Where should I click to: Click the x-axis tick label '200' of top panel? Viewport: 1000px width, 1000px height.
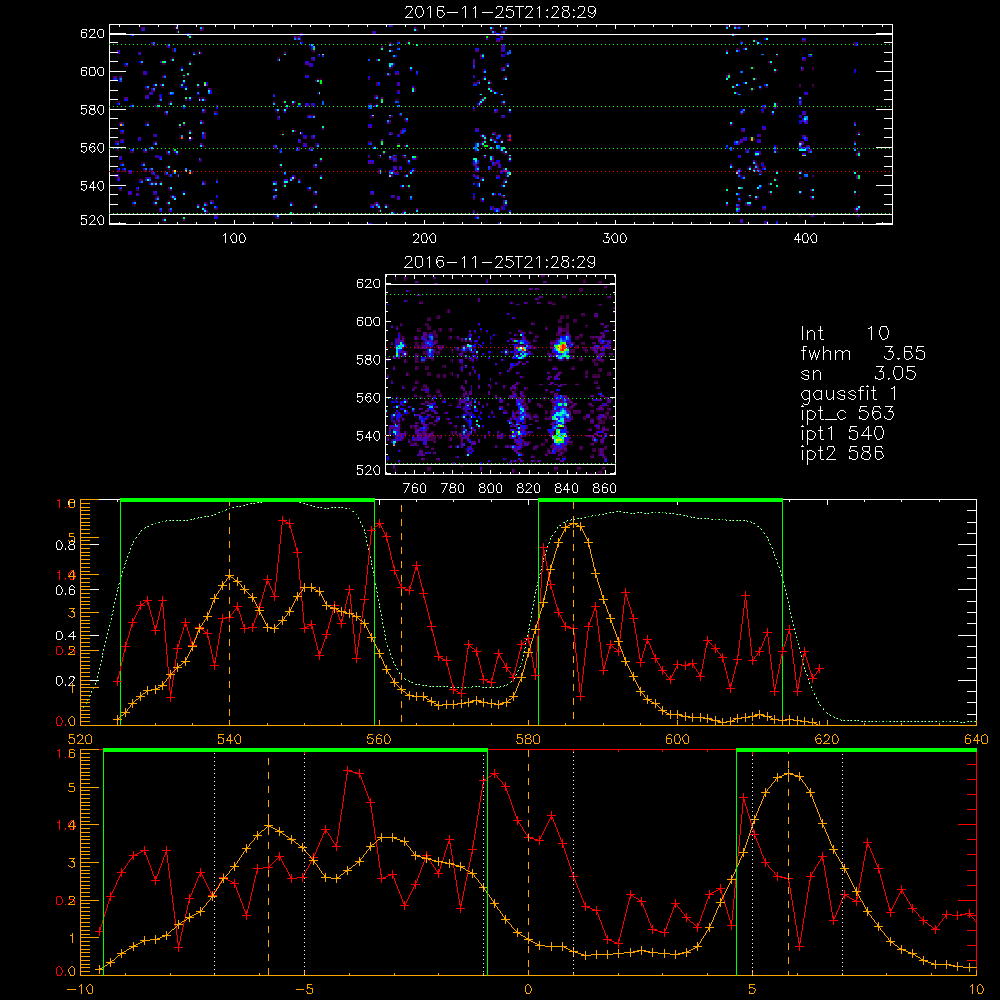click(424, 239)
